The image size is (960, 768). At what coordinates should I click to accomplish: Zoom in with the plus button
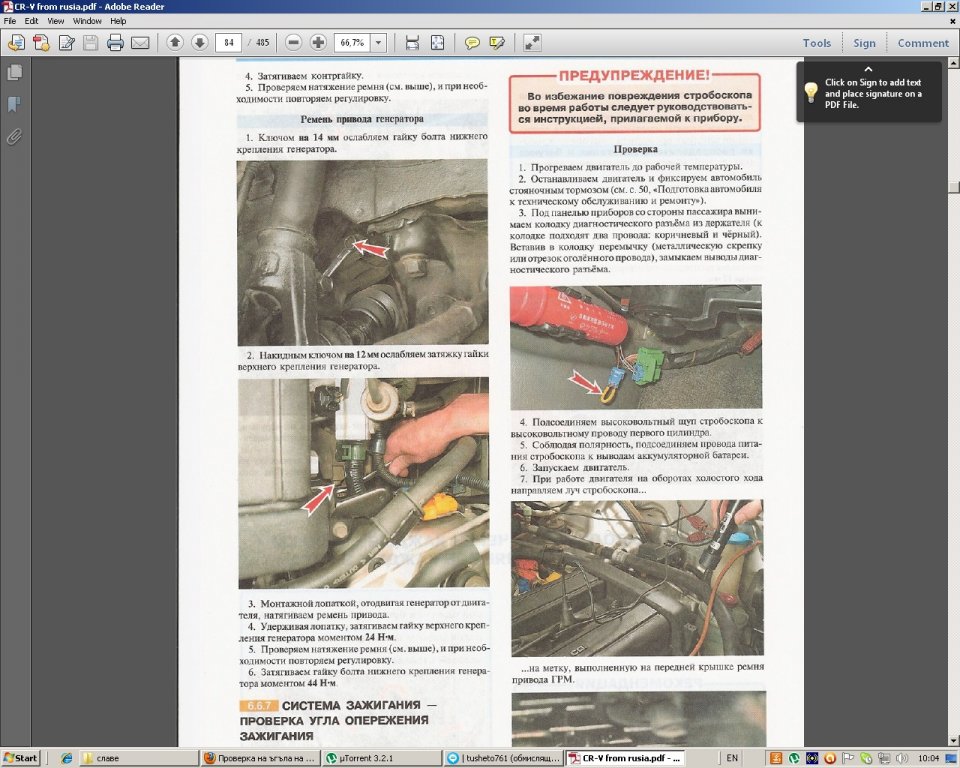click(x=318, y=43)
